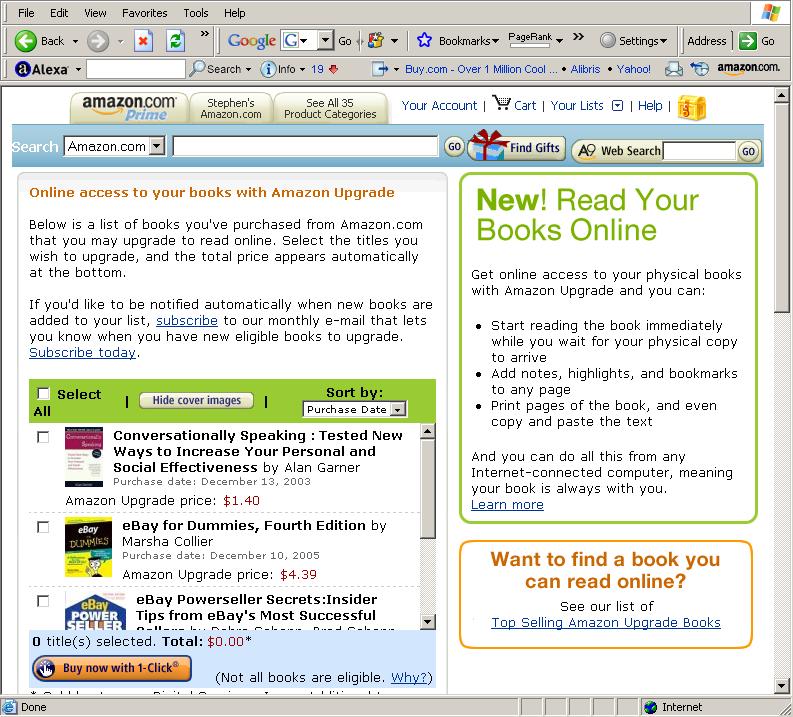The image size is (793, 717).
Task: Expand the browser toolbar overflow chevron
Action: (x=204, y=33)
